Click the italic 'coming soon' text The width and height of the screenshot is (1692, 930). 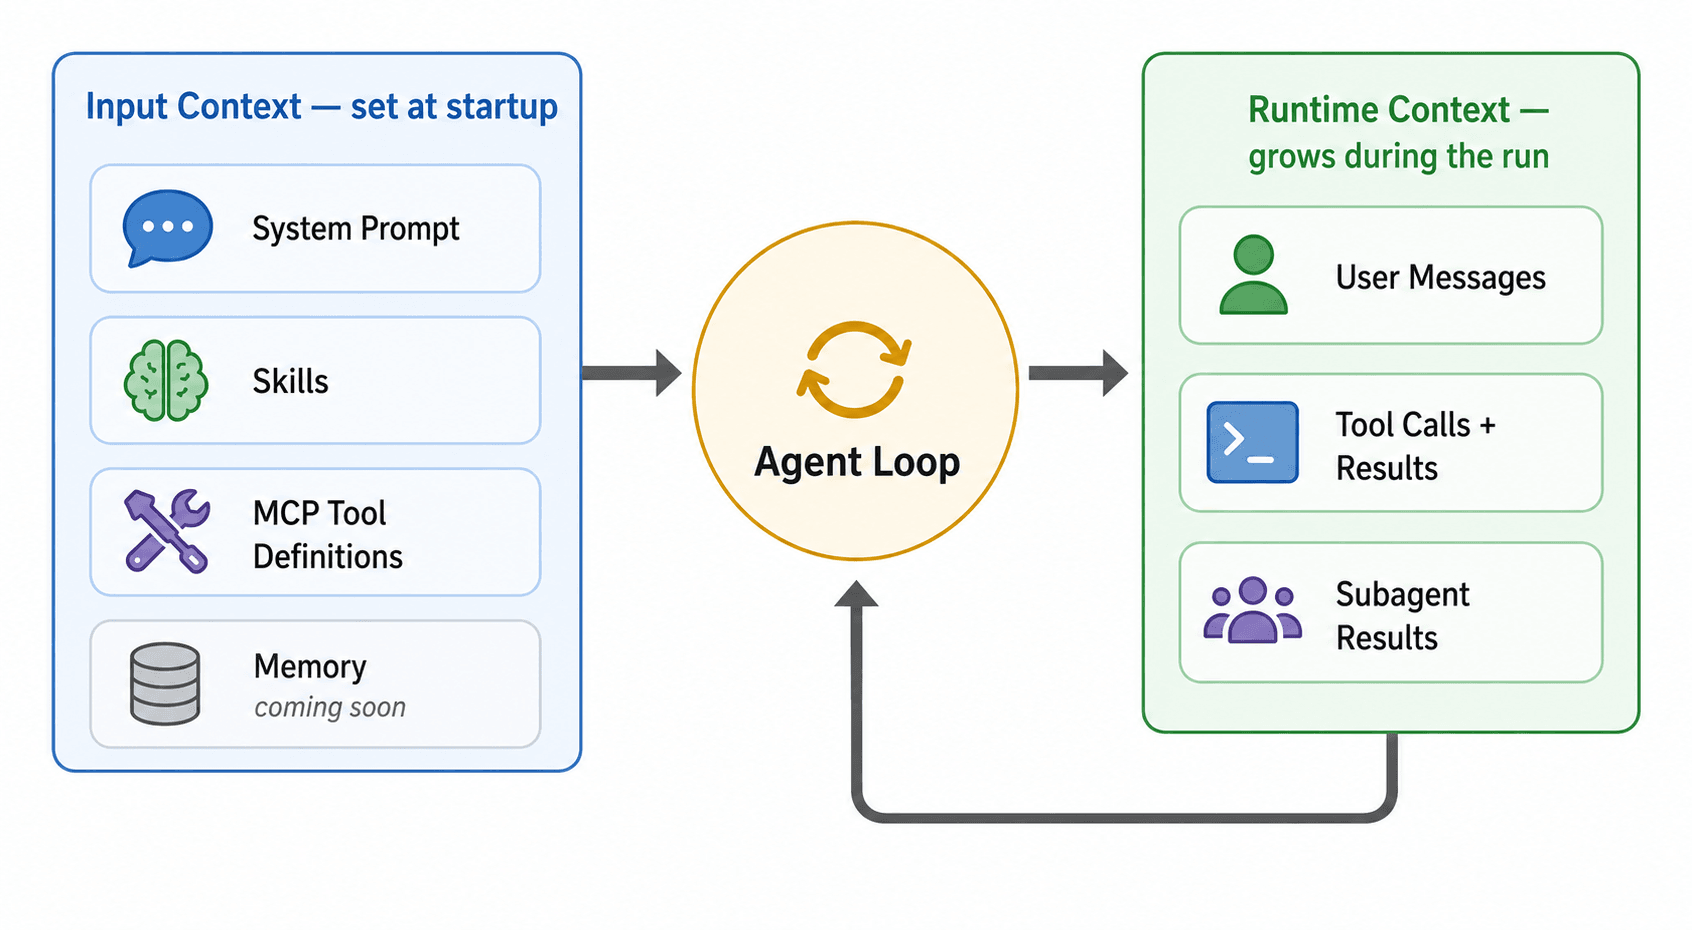[x=330, y=708]
